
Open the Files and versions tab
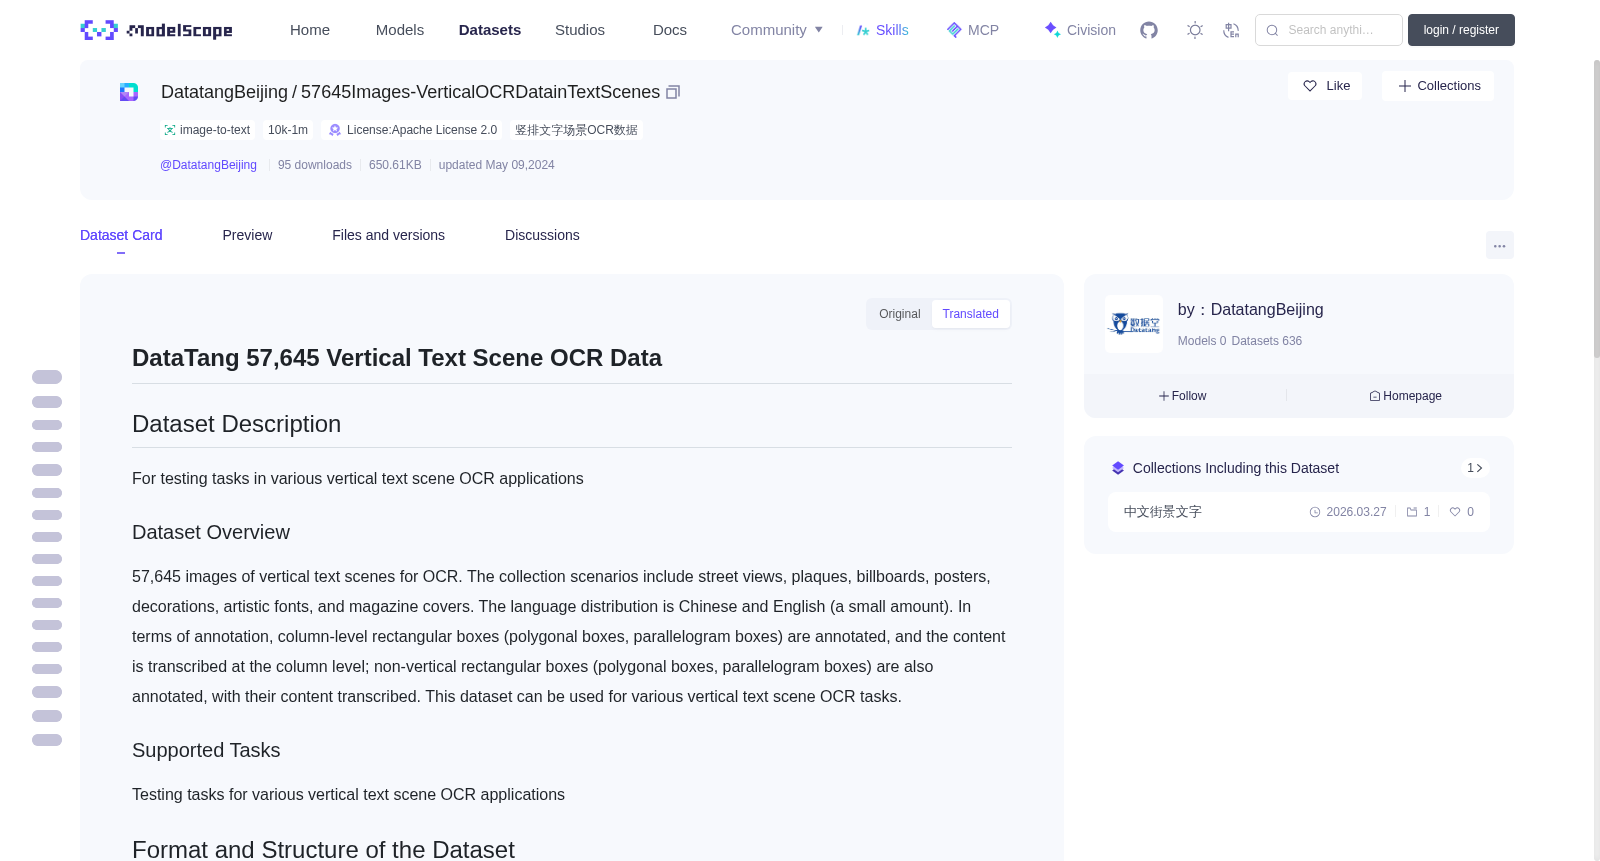[x=388, y=235]
